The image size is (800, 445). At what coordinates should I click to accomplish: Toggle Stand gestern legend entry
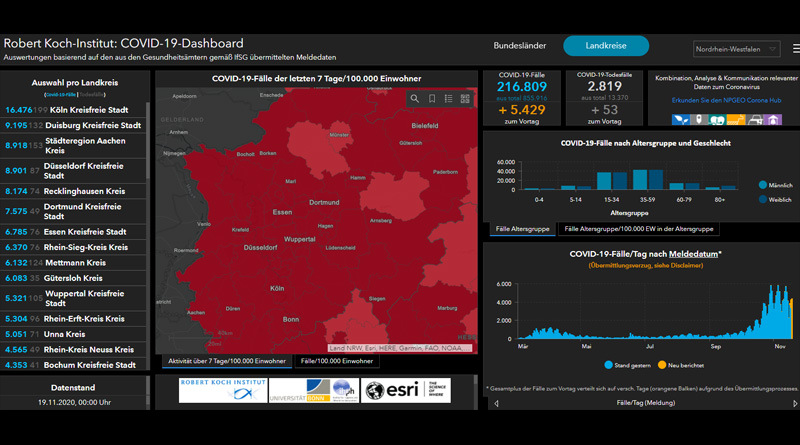pos(627,365)
